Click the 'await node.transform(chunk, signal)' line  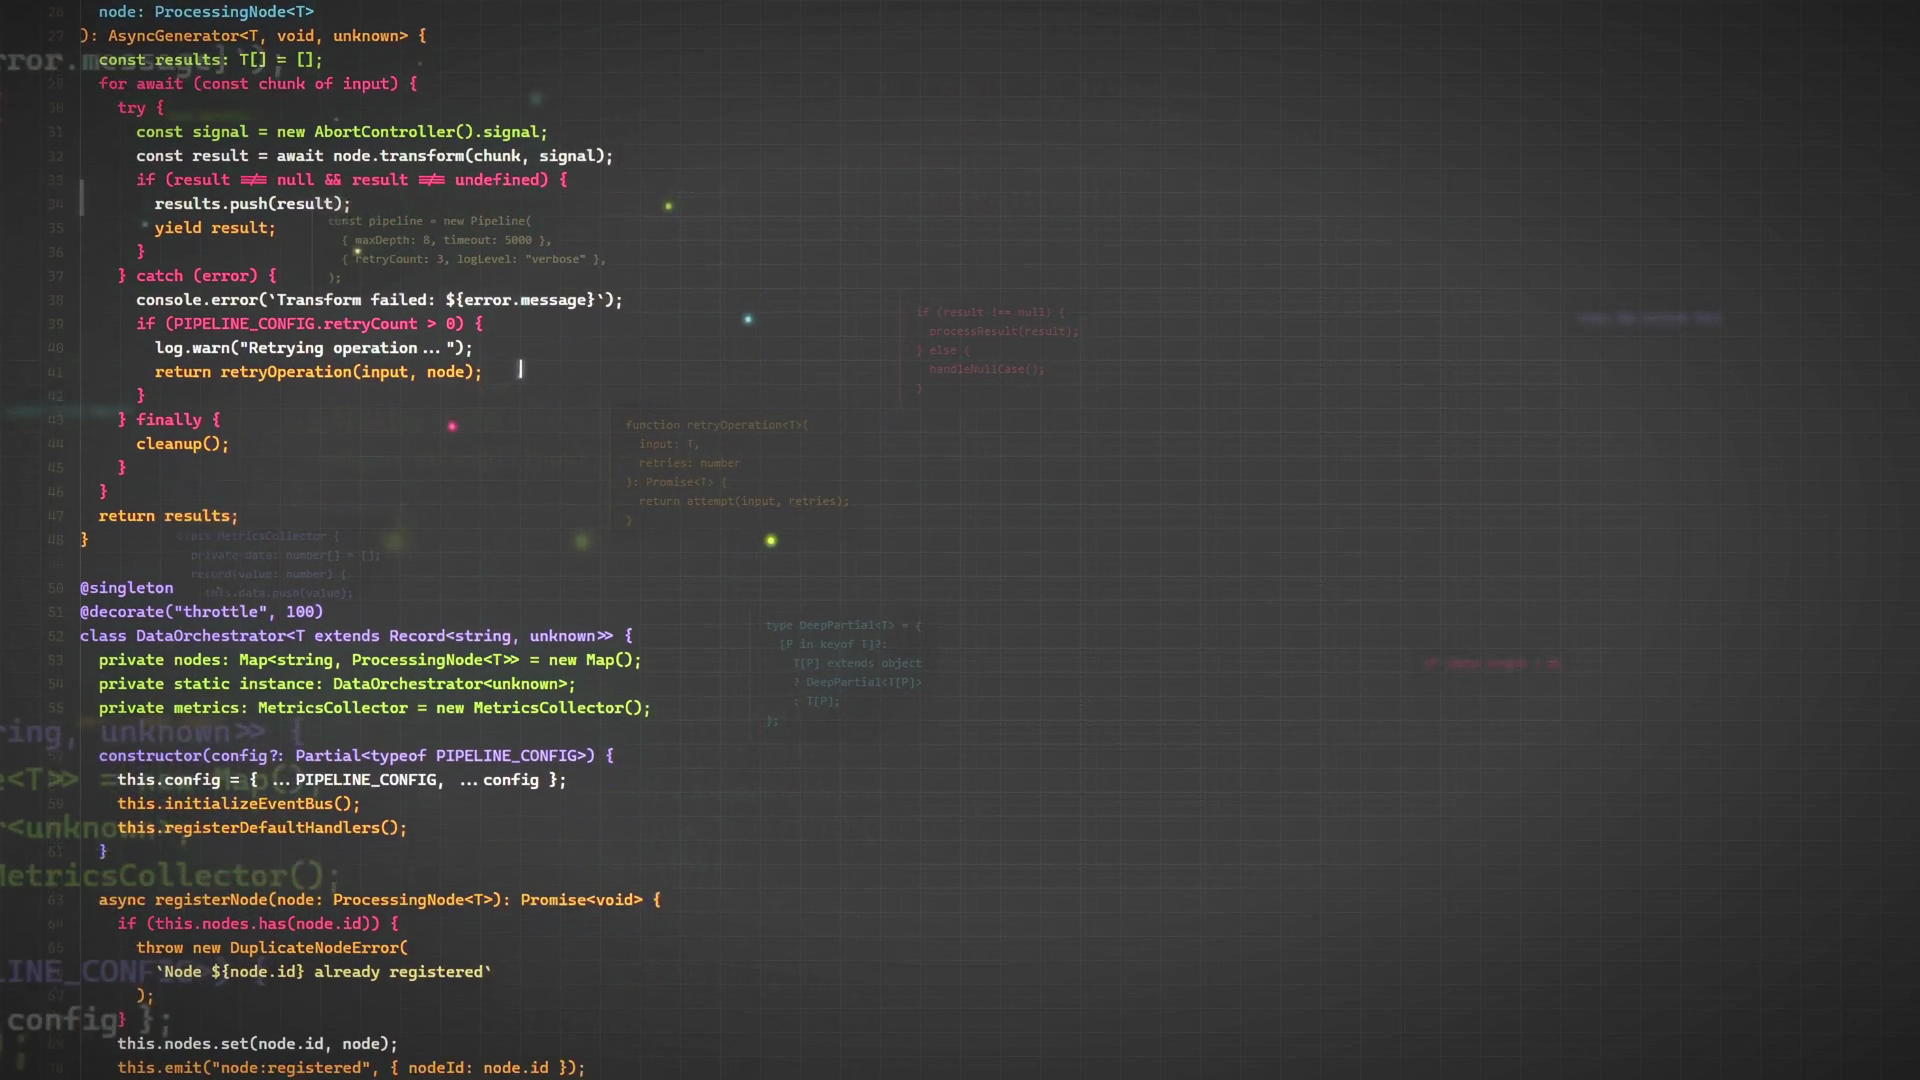click(x=375, y=156)
